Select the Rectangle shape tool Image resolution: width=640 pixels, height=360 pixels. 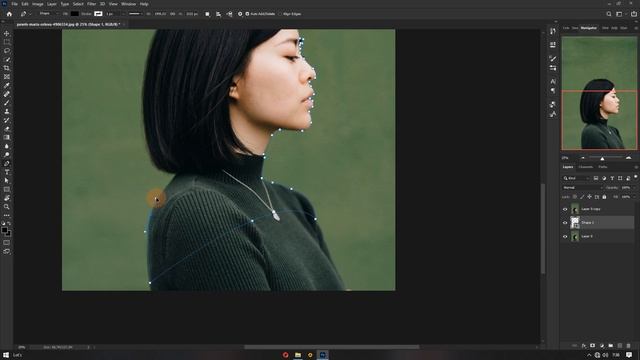click(7, 189)
